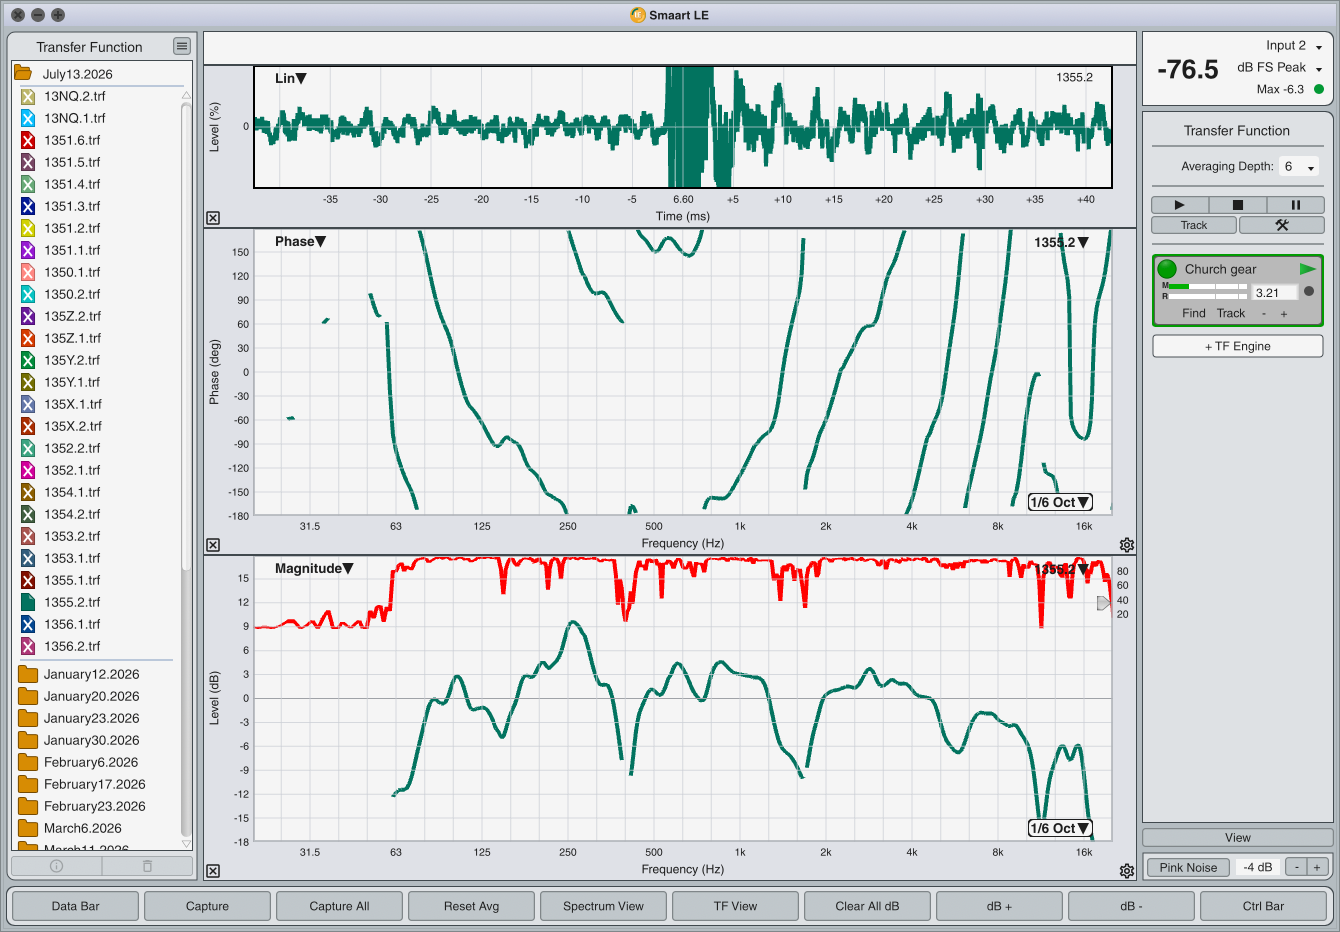
Task: Open the Phase graph settings gear
Action: click(x=1127, y=545)
